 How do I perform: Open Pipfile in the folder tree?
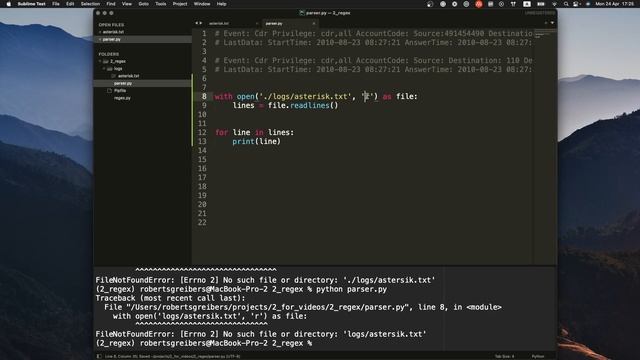click(x=120, y=91)
